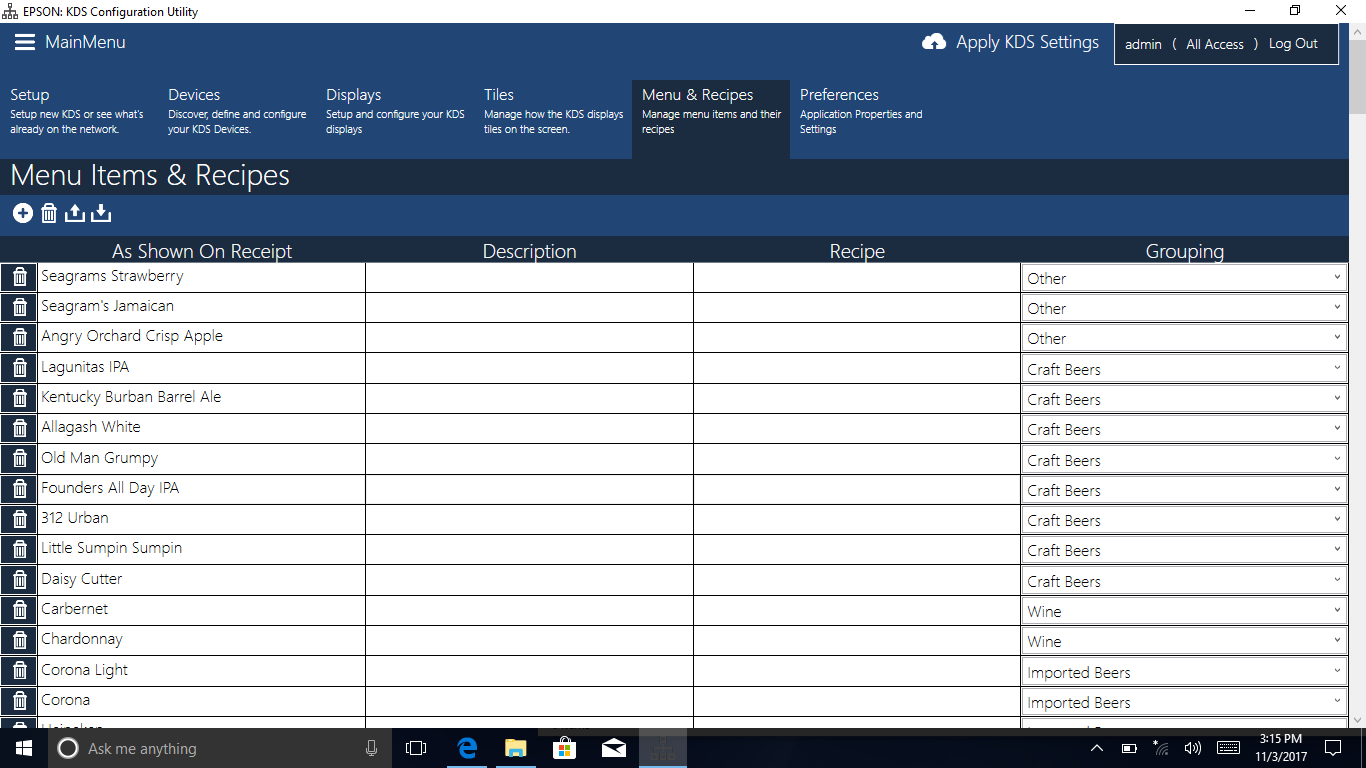Screen dimensions: 1366x768
Task: Click the Description field for Chardonnay
Action: coord(529,640)
